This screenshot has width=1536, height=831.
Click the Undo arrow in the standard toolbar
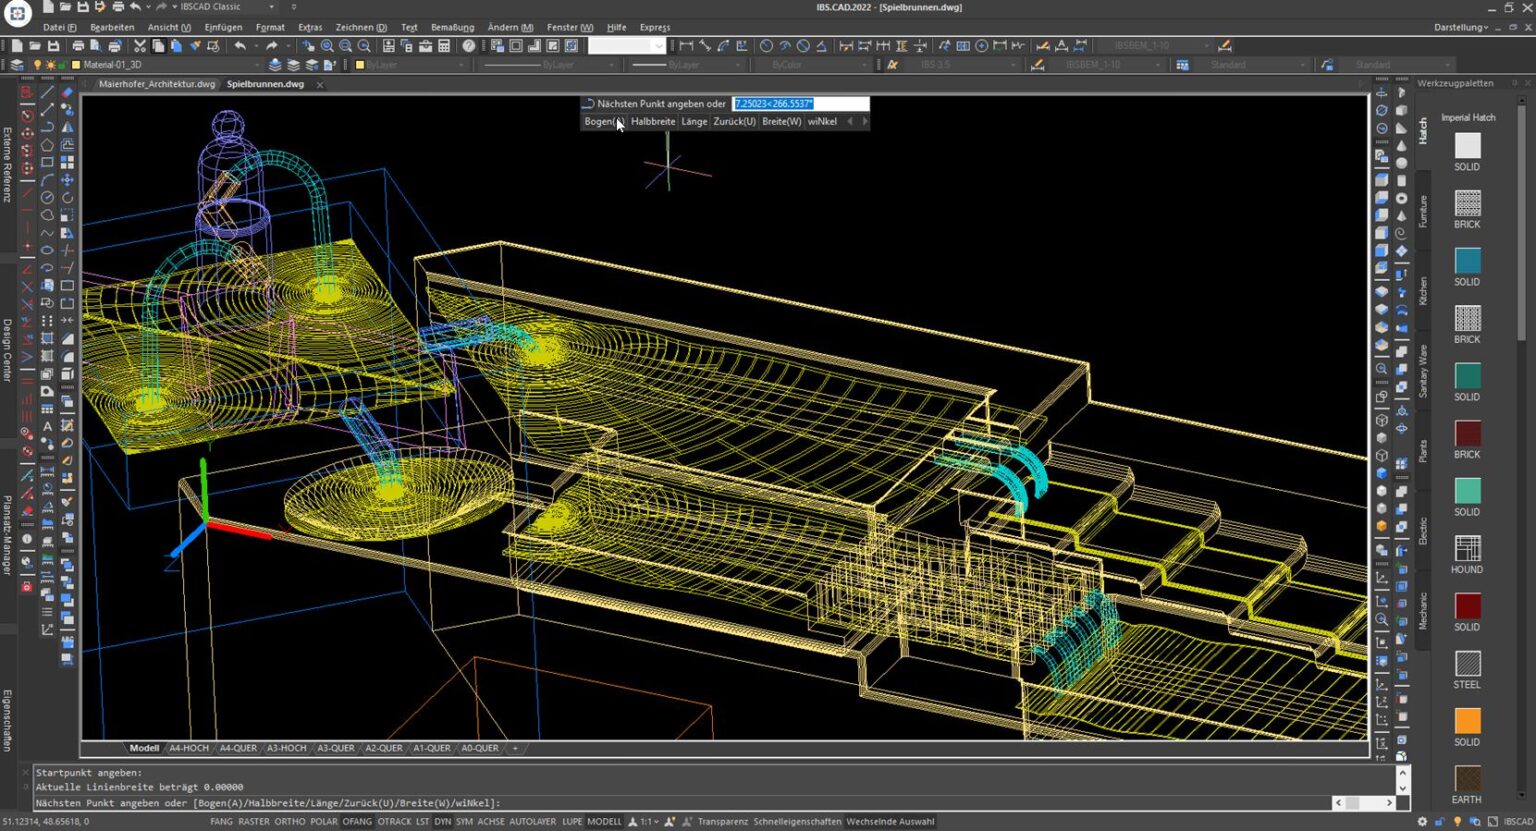coord(239,46)
